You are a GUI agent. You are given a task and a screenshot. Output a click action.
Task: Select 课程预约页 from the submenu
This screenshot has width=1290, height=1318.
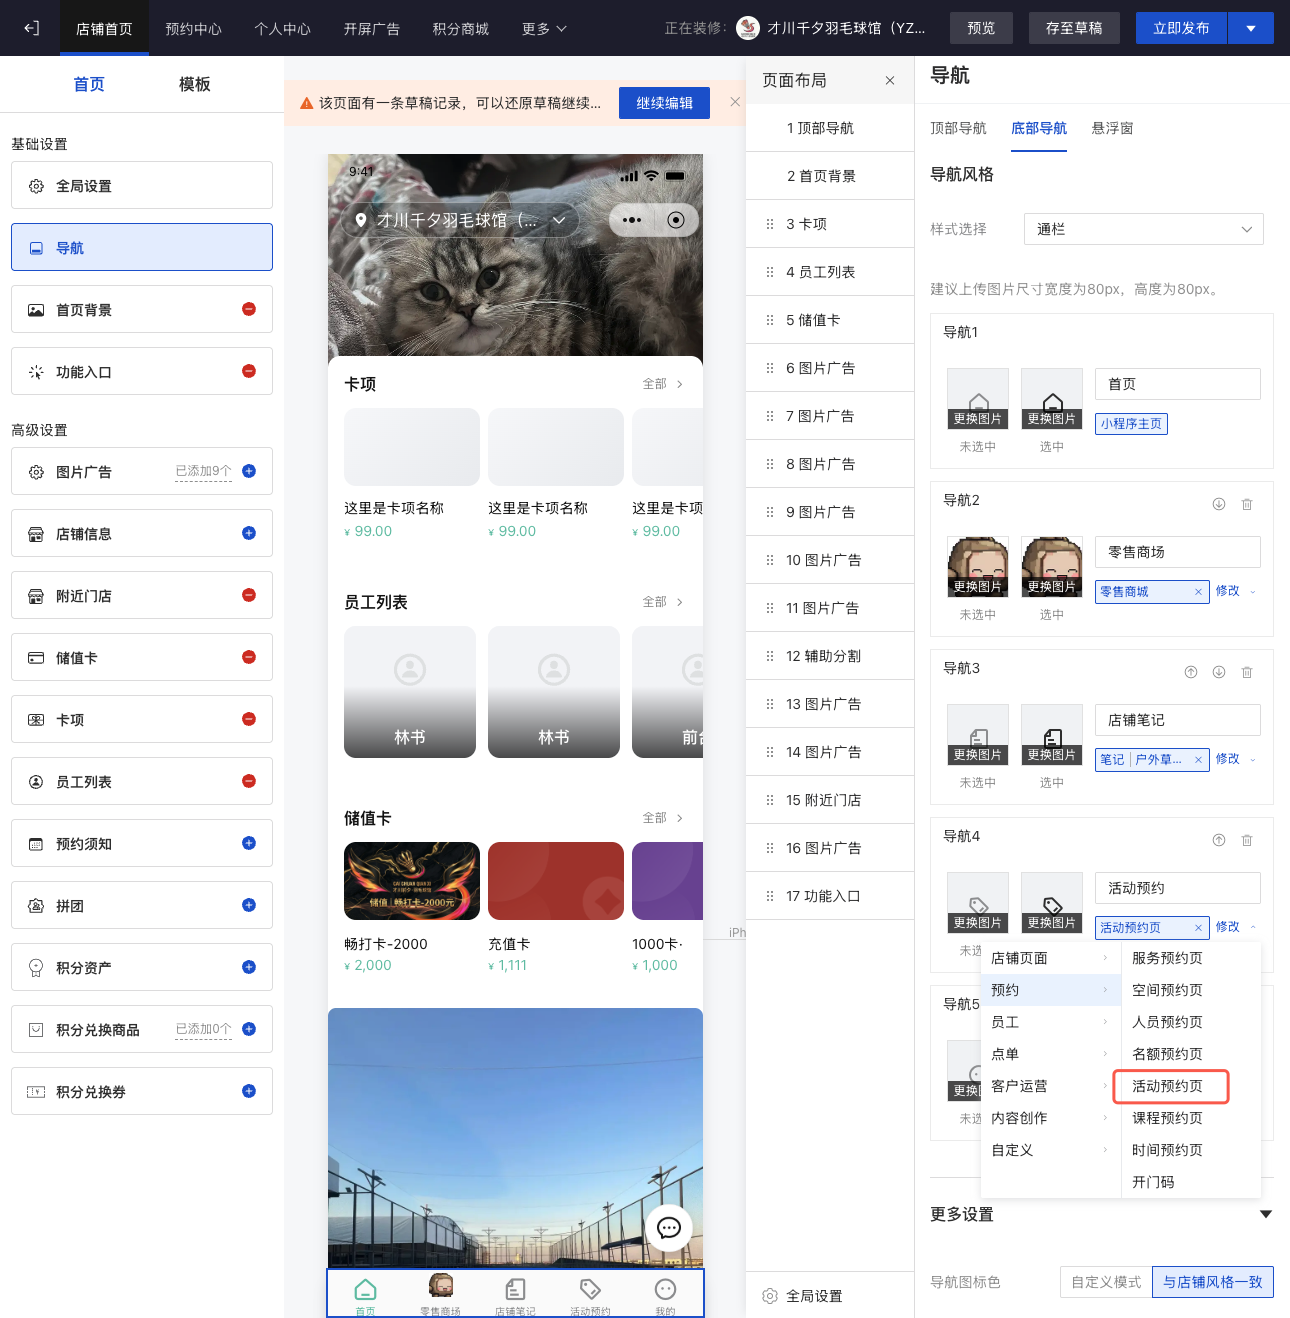[x=1167, y=1118]
